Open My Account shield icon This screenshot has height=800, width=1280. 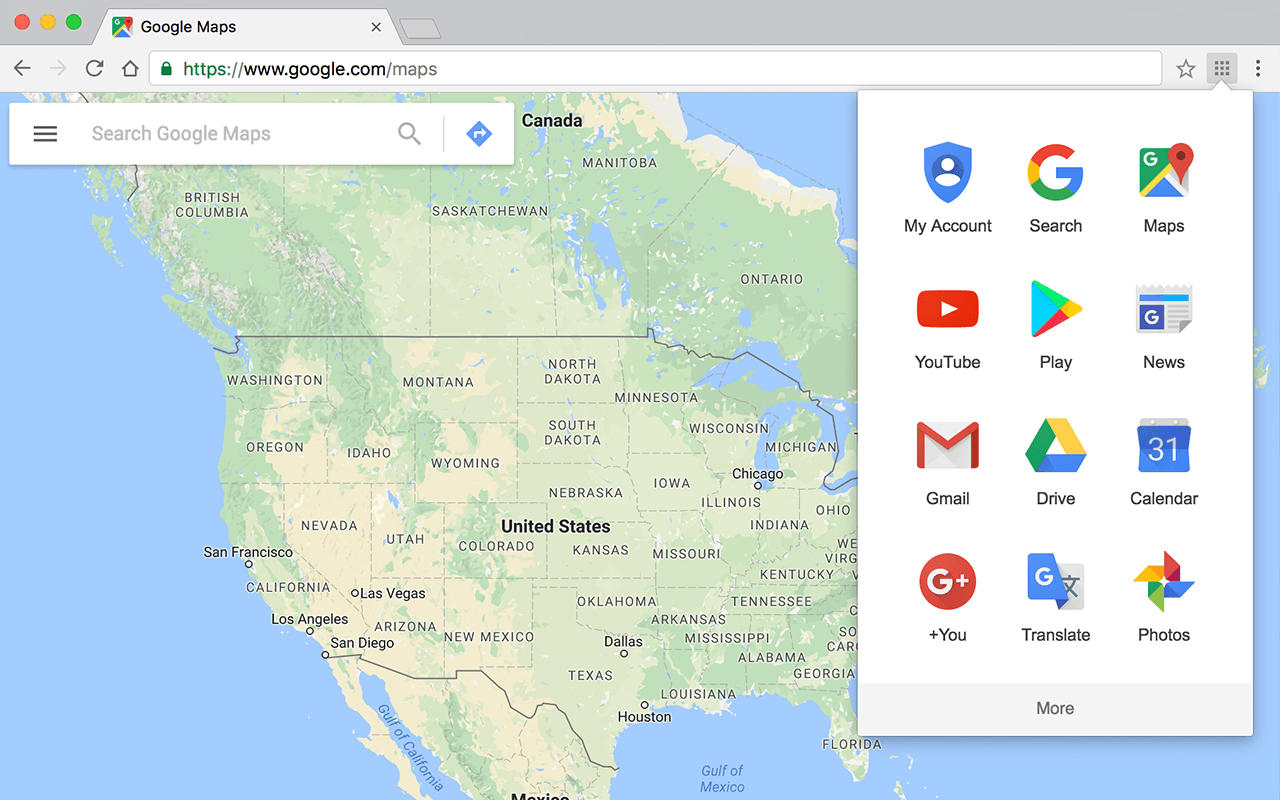click(x=948, y=172)
